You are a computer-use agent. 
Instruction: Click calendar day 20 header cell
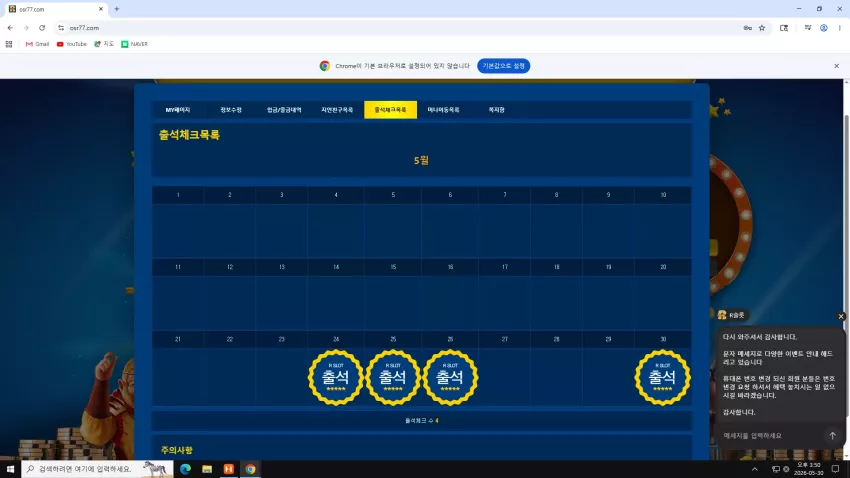[663, 267]
